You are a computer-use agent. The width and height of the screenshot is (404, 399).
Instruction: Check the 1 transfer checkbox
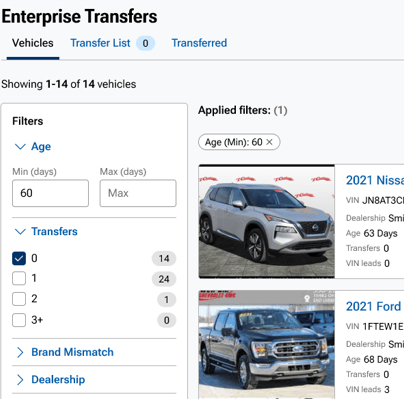coord(19,278)
